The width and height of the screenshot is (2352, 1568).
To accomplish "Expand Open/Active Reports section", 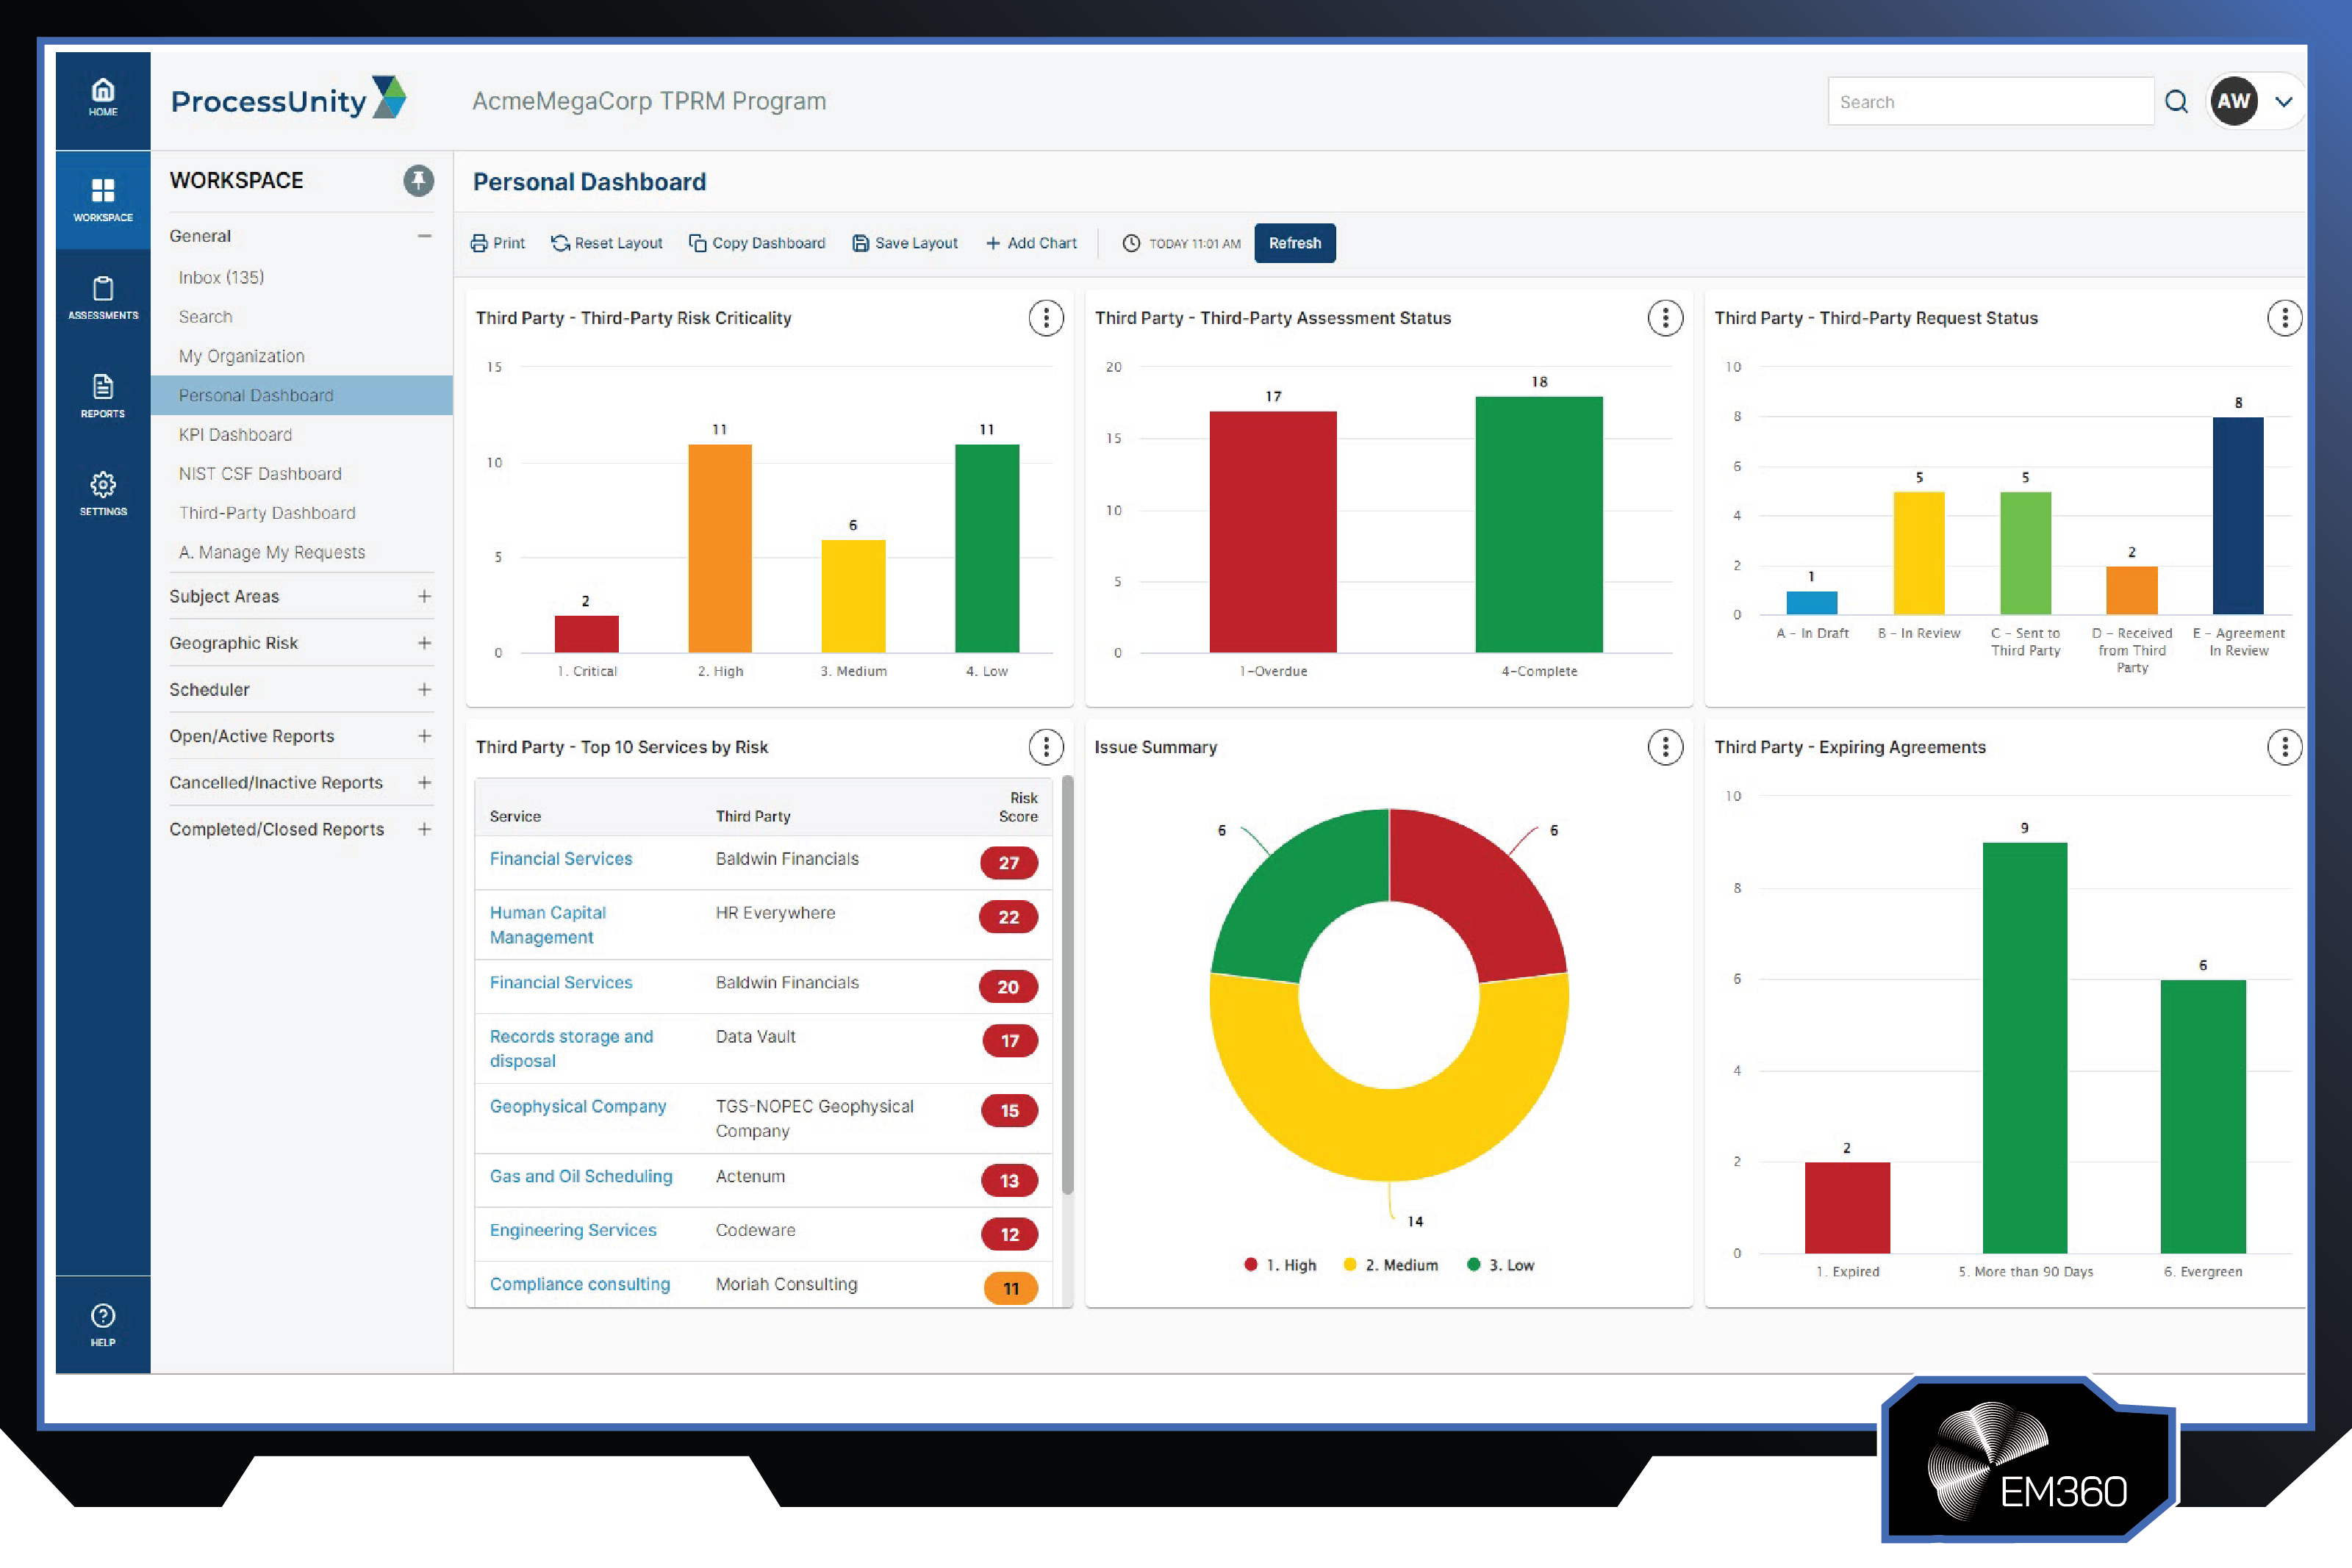I will 424,736.
